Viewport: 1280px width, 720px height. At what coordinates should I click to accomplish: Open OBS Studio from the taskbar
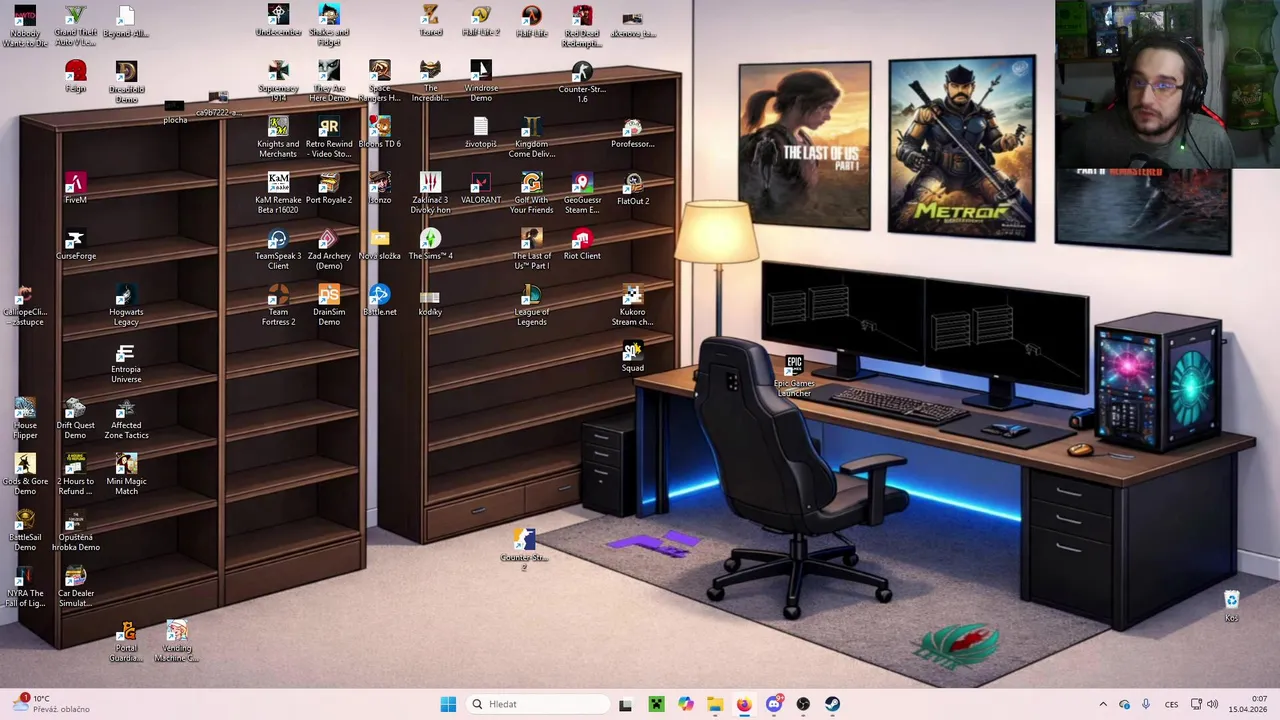point(803,704)
